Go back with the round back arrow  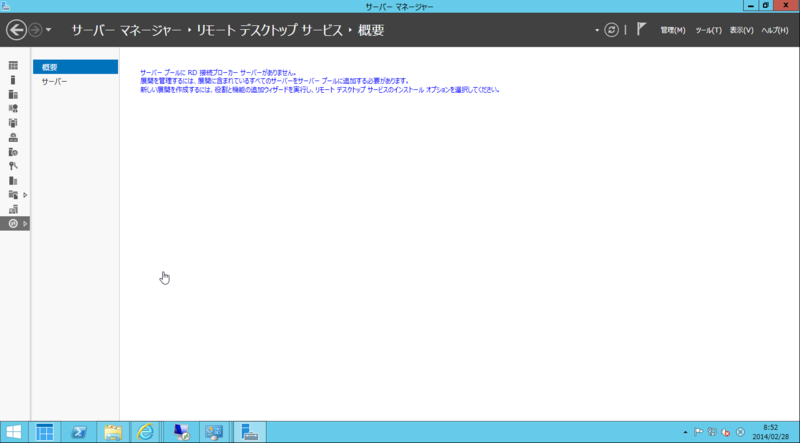16,30
